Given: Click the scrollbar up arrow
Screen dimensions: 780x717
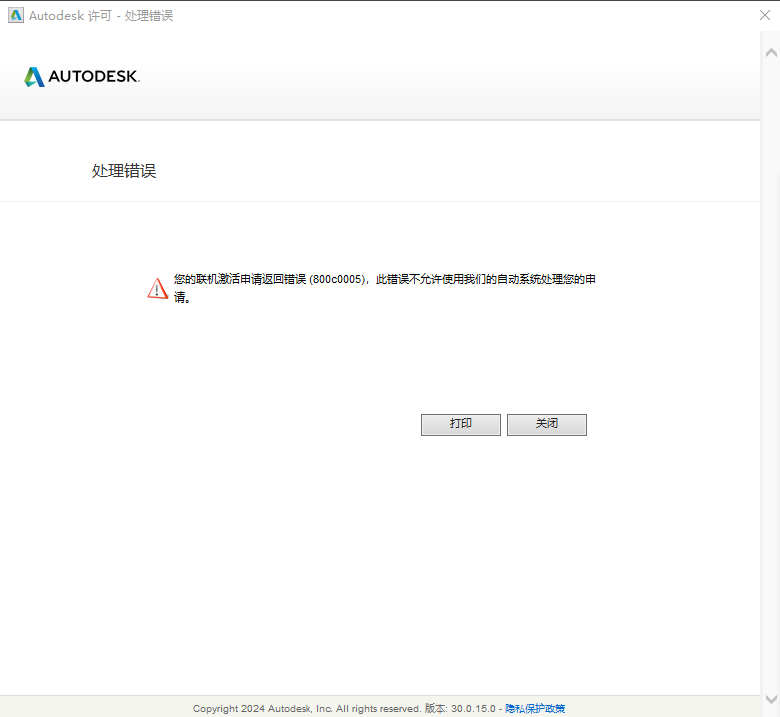Looking at the screenshot, I should click(x=771, y=52).
